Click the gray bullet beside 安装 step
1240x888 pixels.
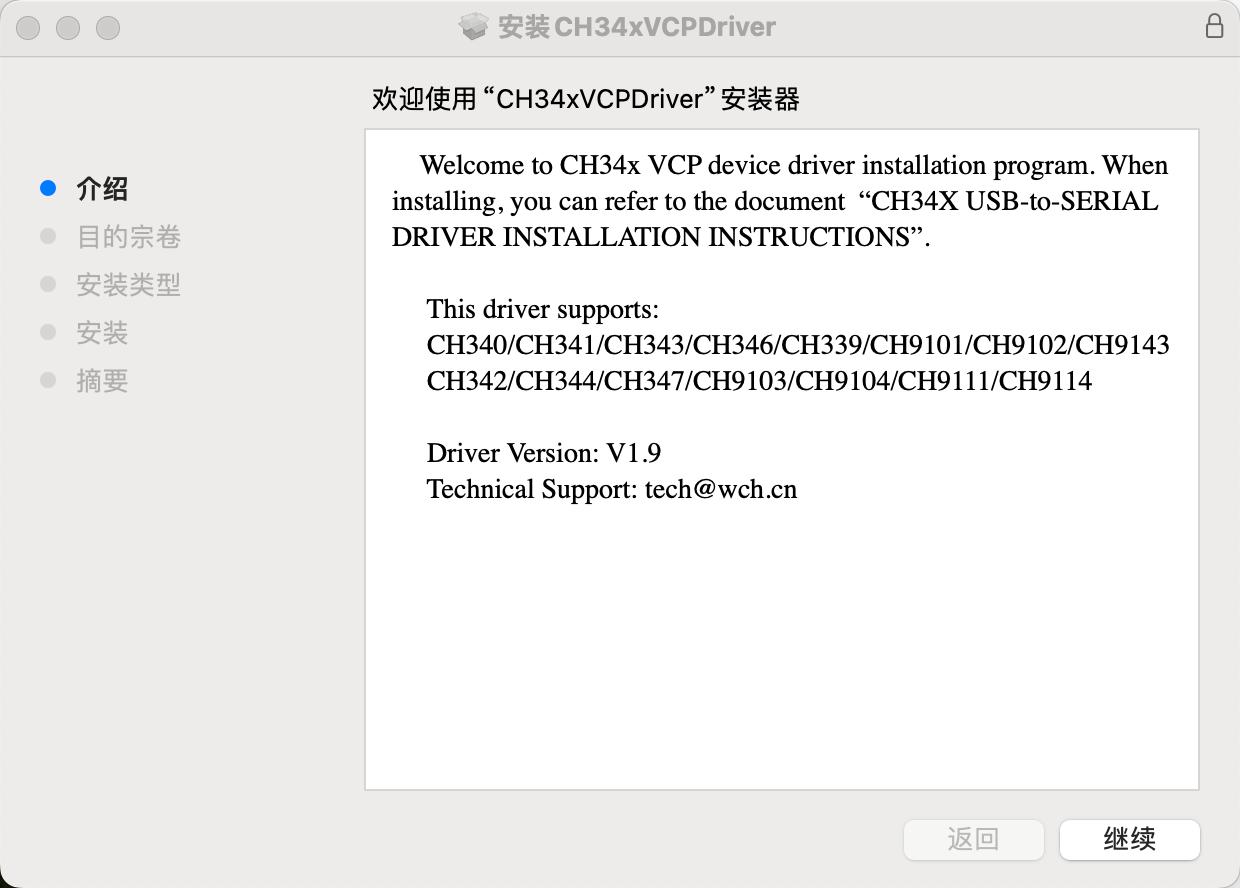click(48, 332)
